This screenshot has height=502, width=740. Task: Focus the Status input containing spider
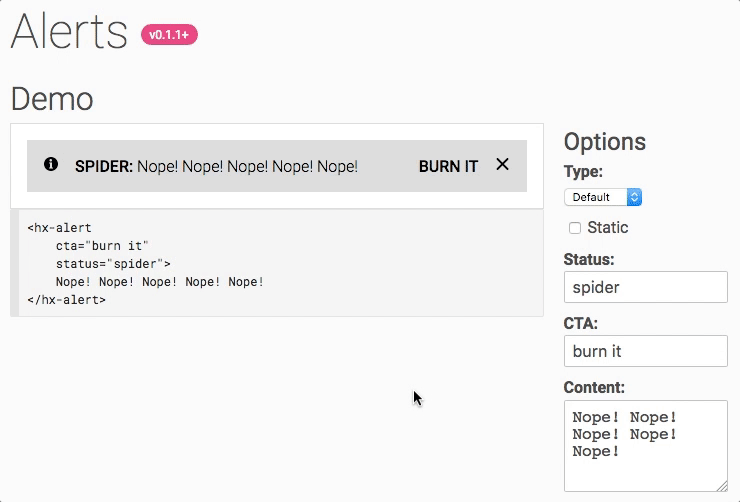(645, 287)
